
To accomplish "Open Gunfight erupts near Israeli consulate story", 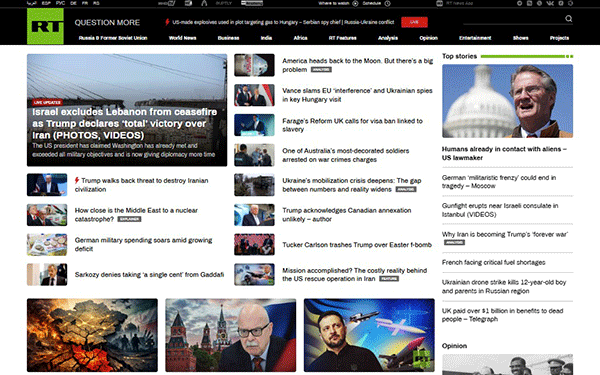I will pos(500,210).
